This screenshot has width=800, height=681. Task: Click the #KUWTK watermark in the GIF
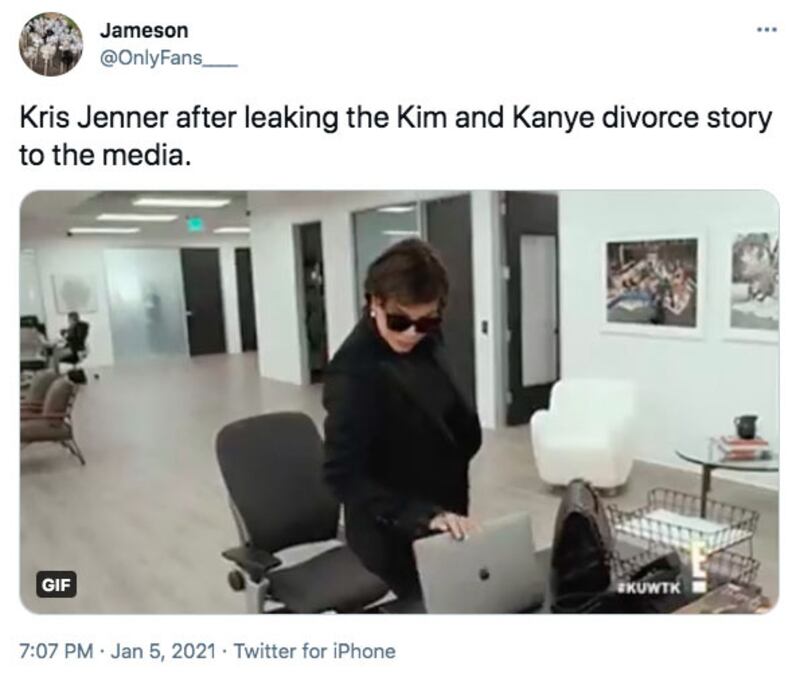648,588
